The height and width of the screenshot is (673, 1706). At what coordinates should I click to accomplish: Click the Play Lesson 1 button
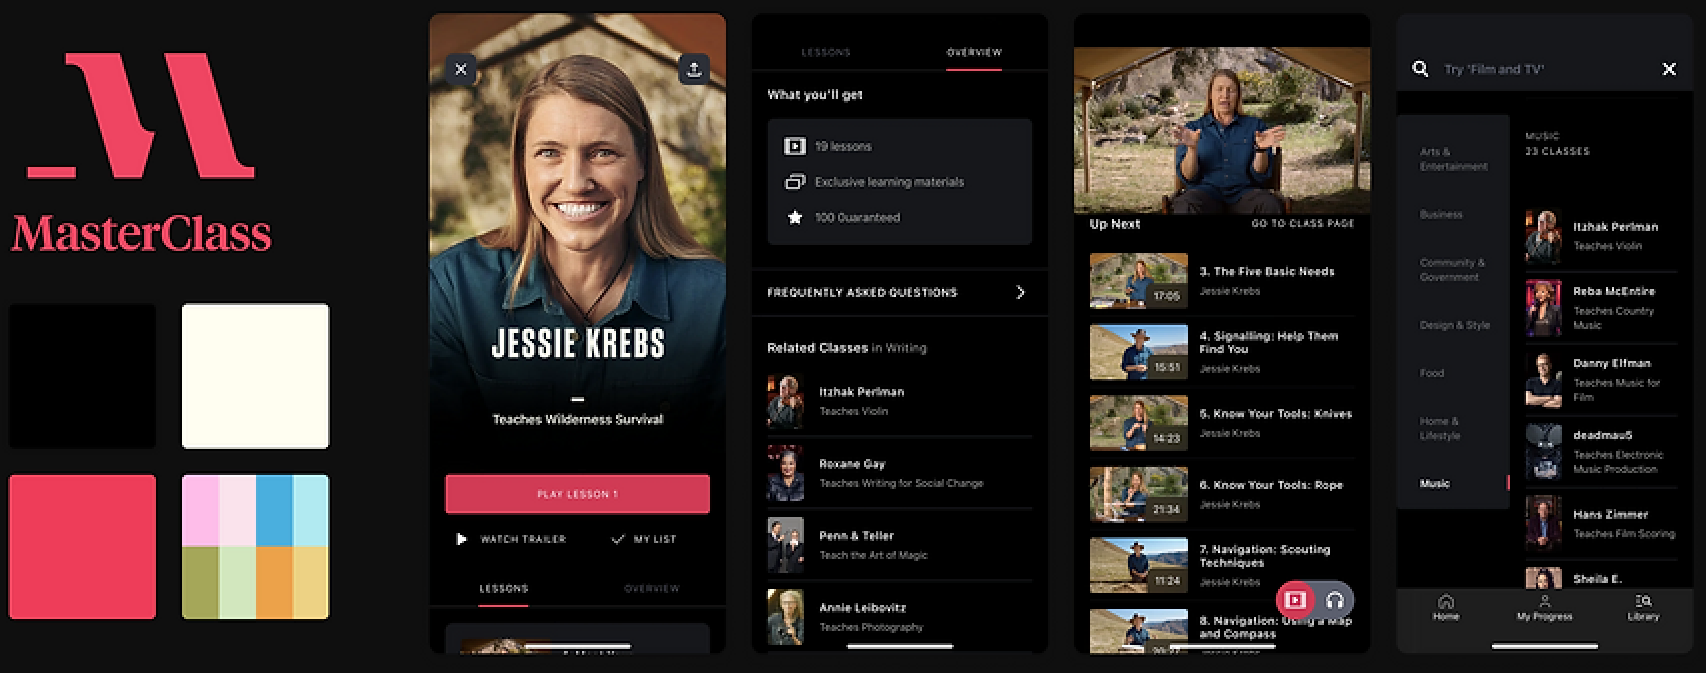(577, 494)
